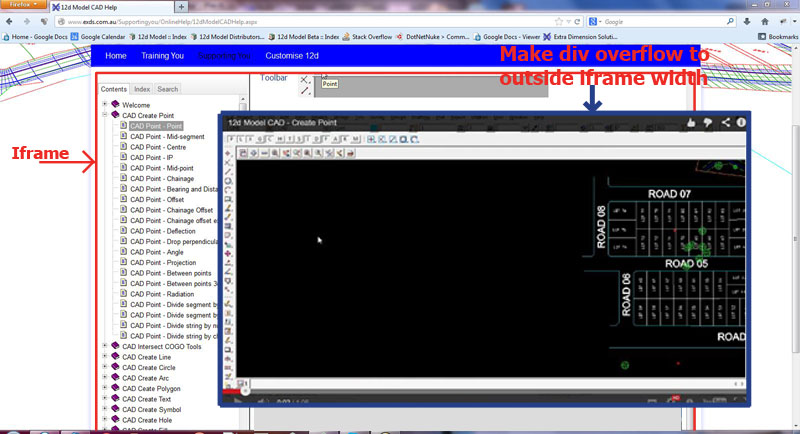Select CAD Point - Projection topic

tap(163, 263)
